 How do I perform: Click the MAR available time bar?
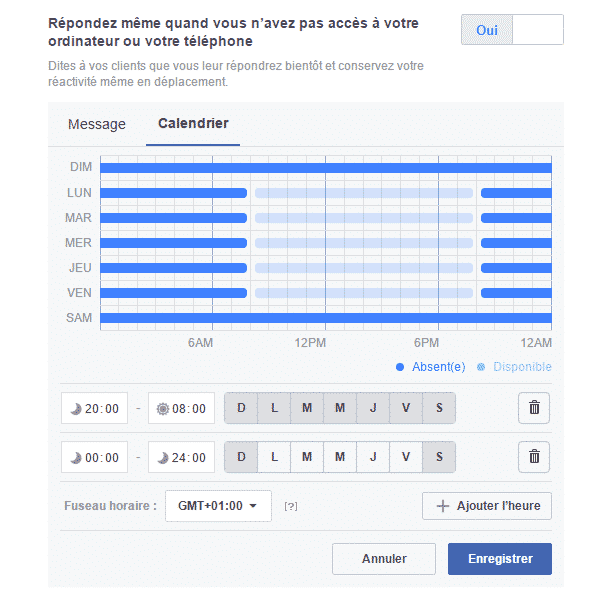tap(364, 217)
